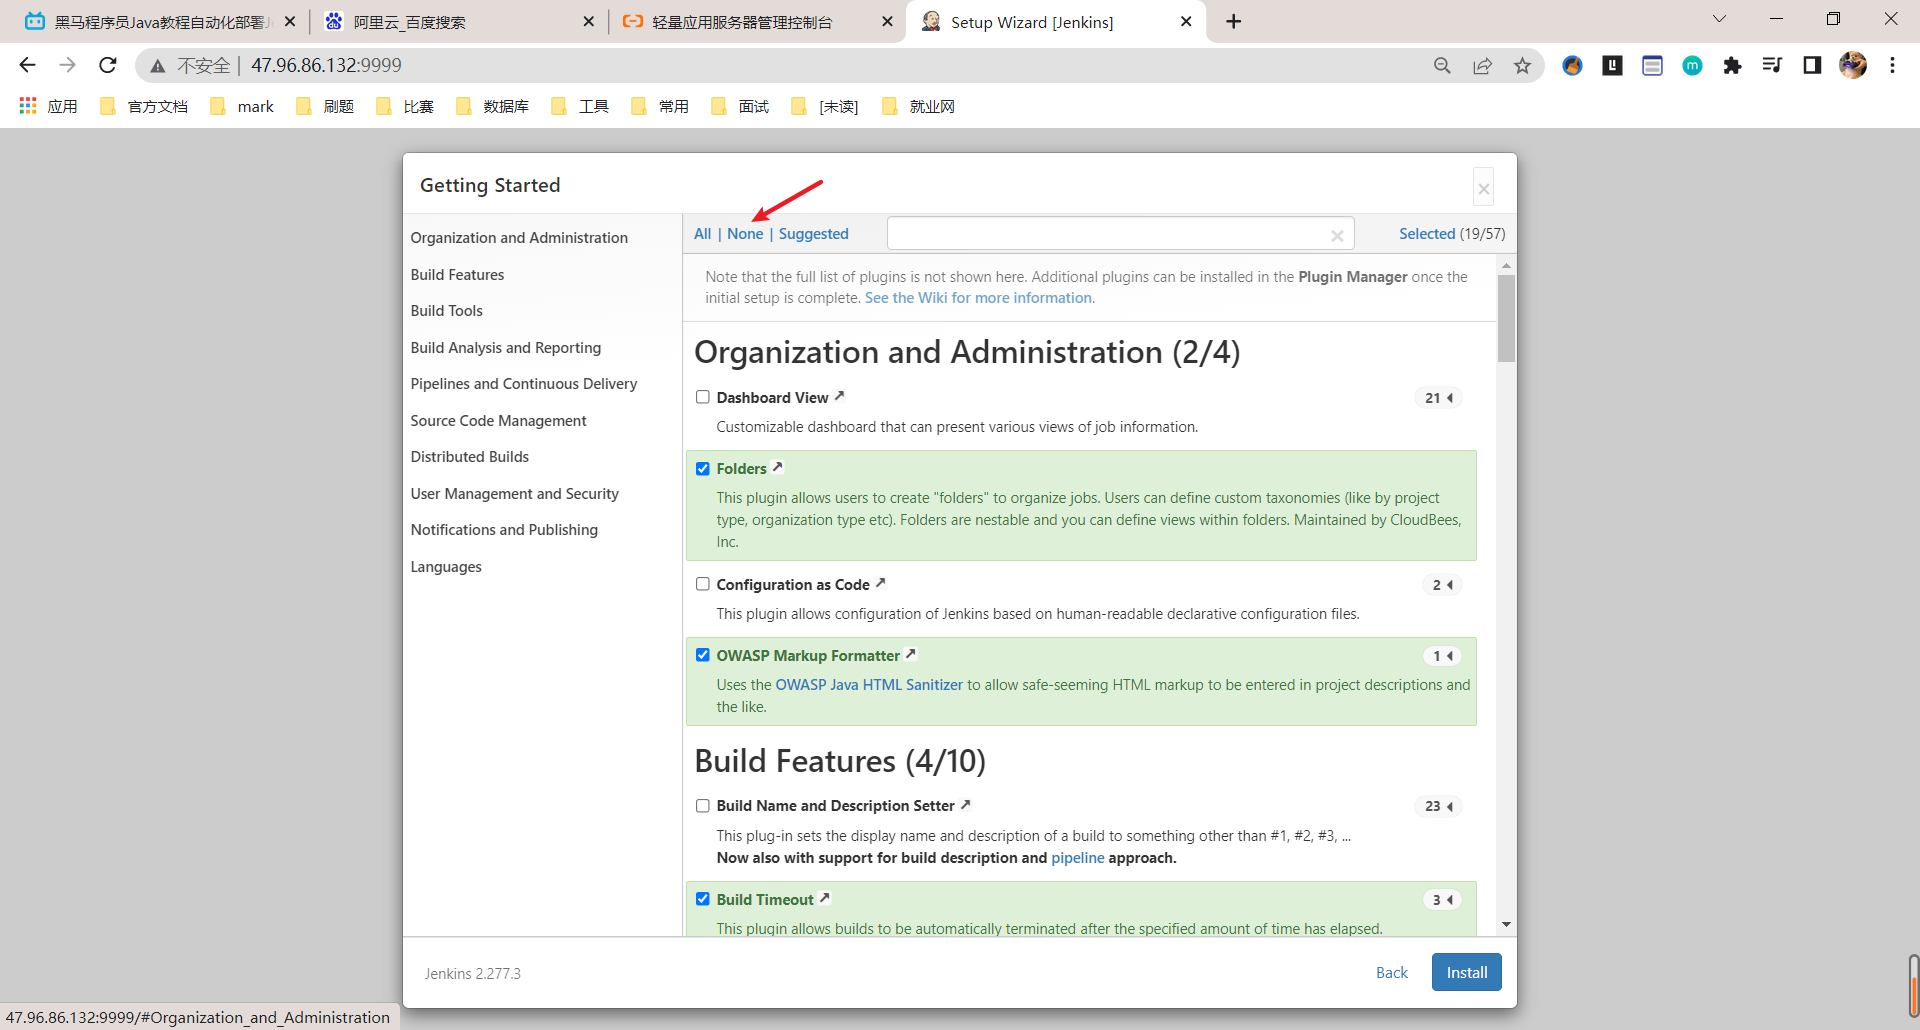Open Configuration as Code external link arrow
The width and height of the screenshot is (1920, 1030).
tap(880, 583)
